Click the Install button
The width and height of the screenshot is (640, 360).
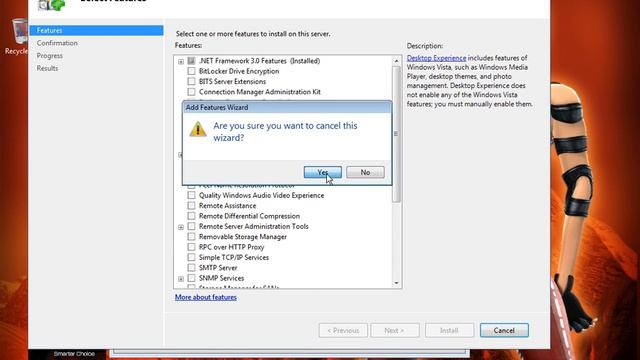[449, 330]
